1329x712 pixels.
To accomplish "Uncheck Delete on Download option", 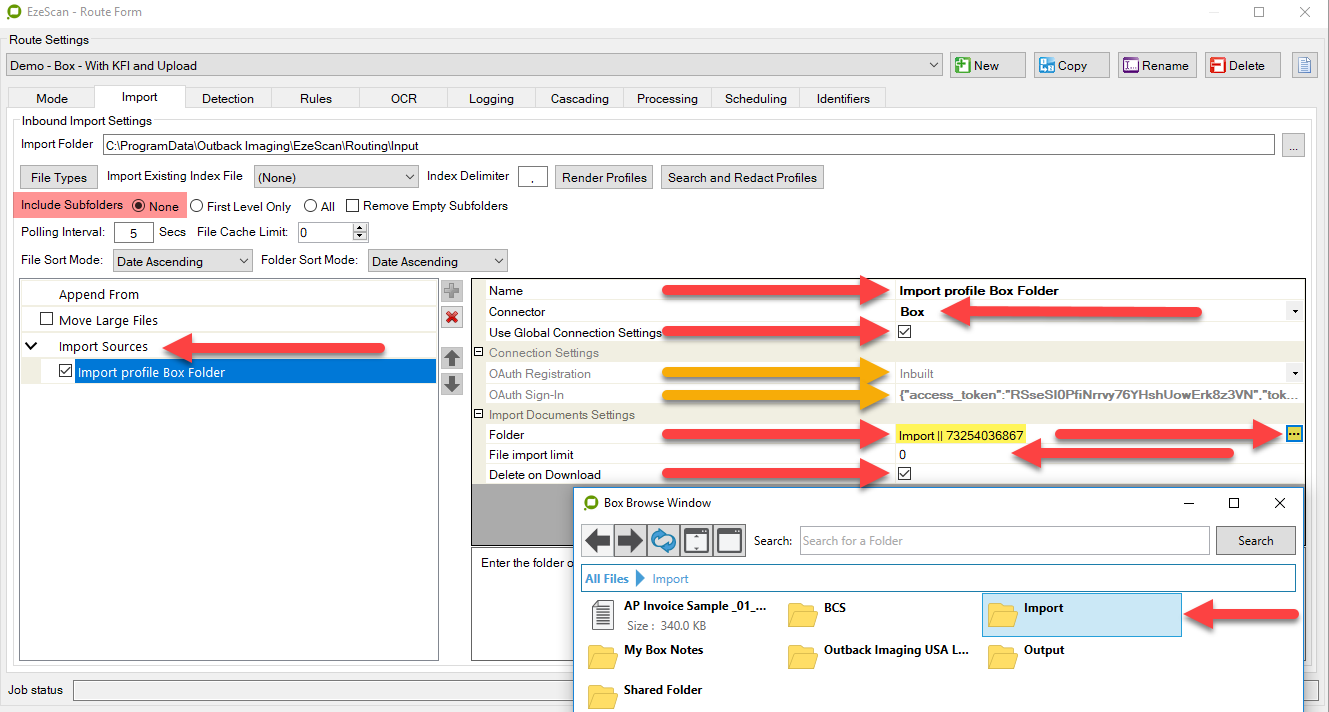I will 905,474.
